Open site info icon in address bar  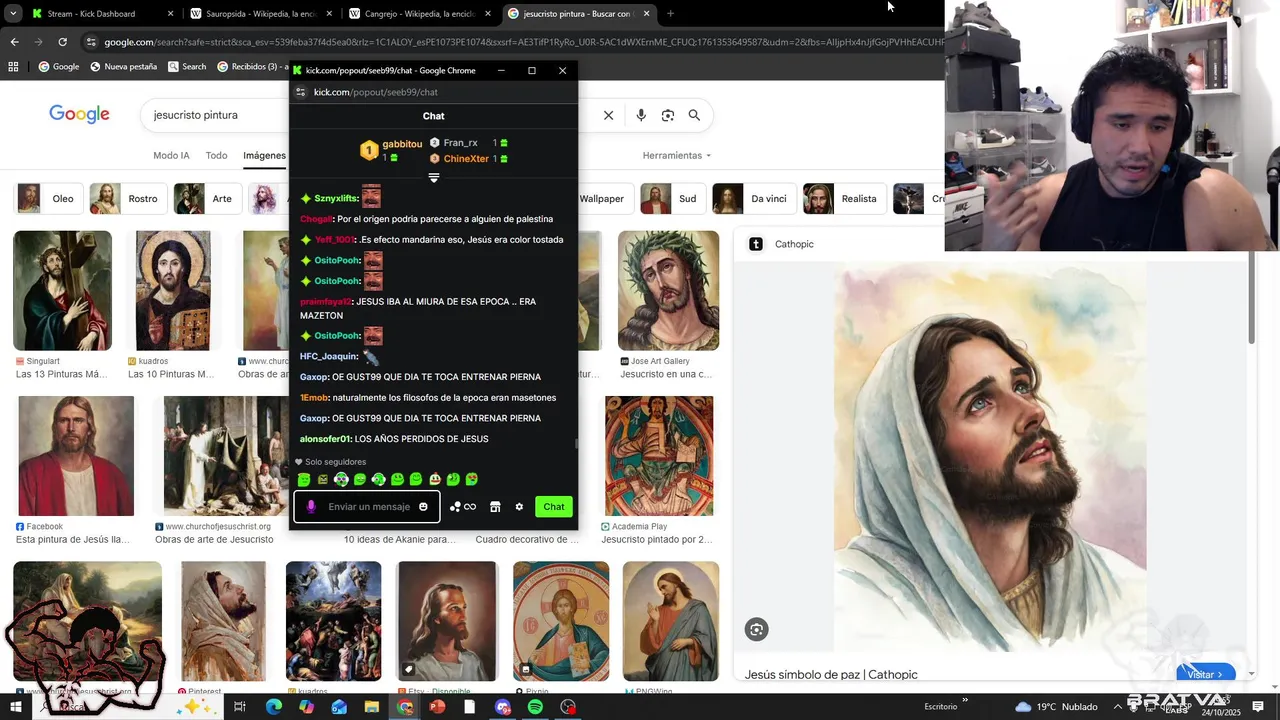92,42
